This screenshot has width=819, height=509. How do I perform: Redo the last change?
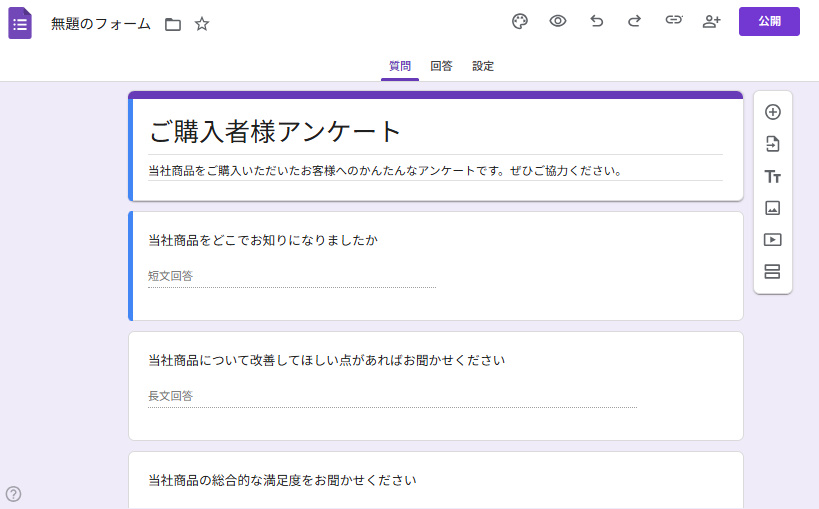(634, 21)
